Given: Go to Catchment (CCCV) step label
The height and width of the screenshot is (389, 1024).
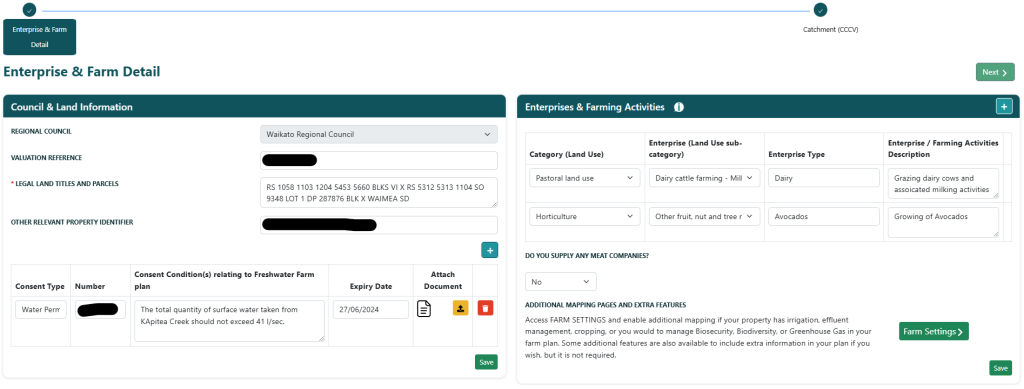Looking at the screenshot, I should (x=830, y=29).
